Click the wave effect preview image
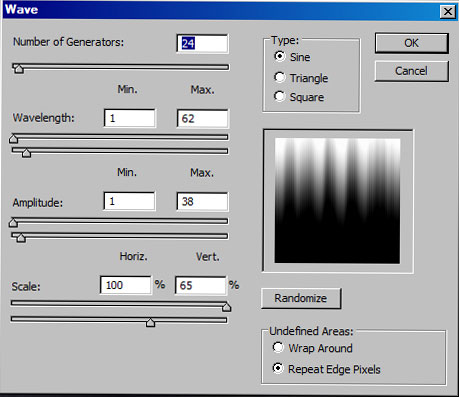The height and width of the screenshot is (397, 459). click(x=337, y=201)
